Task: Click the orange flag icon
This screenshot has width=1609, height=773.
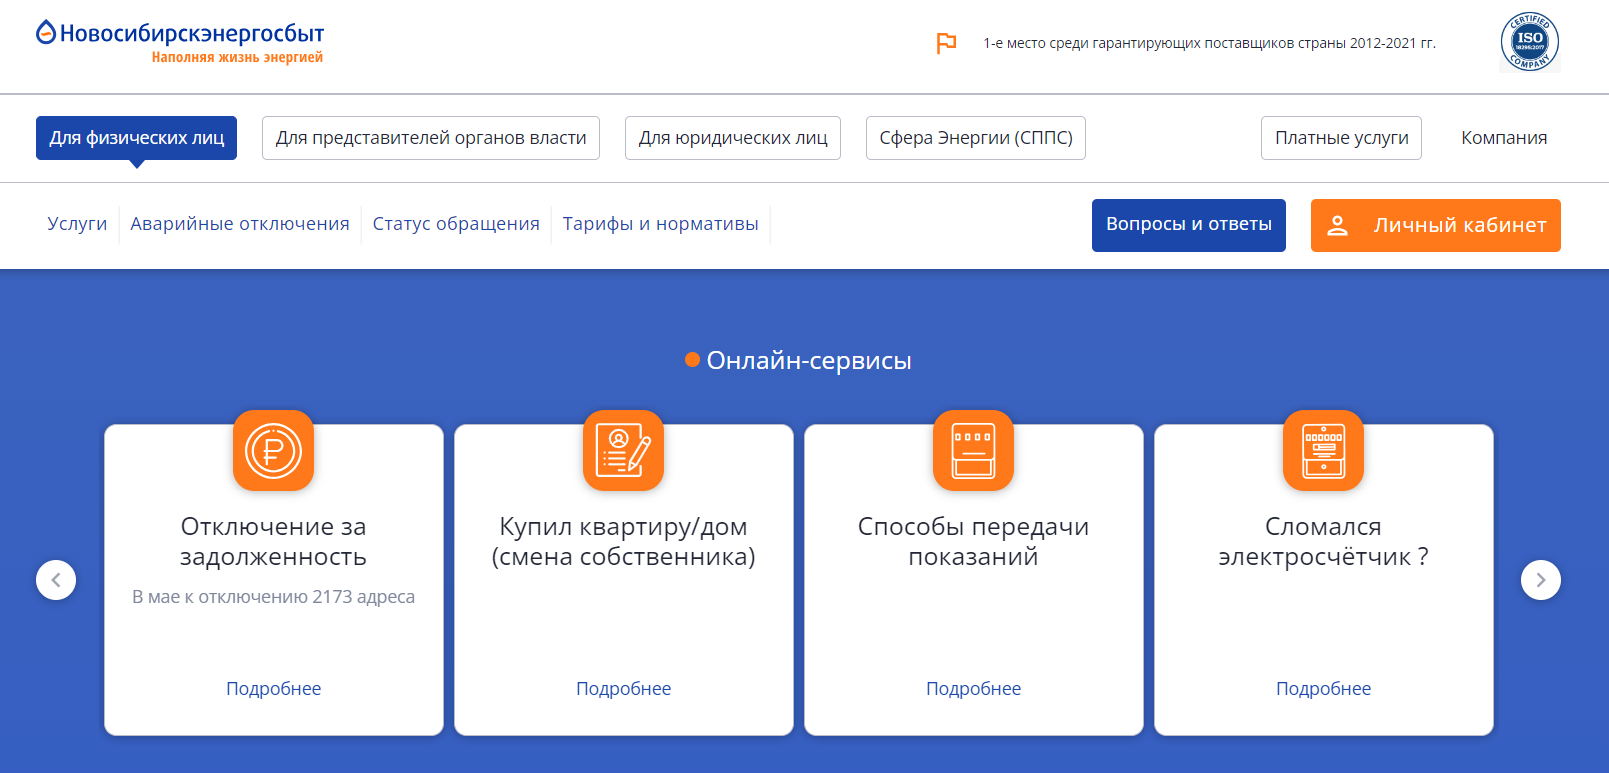Action: click(x=946, y=43)
